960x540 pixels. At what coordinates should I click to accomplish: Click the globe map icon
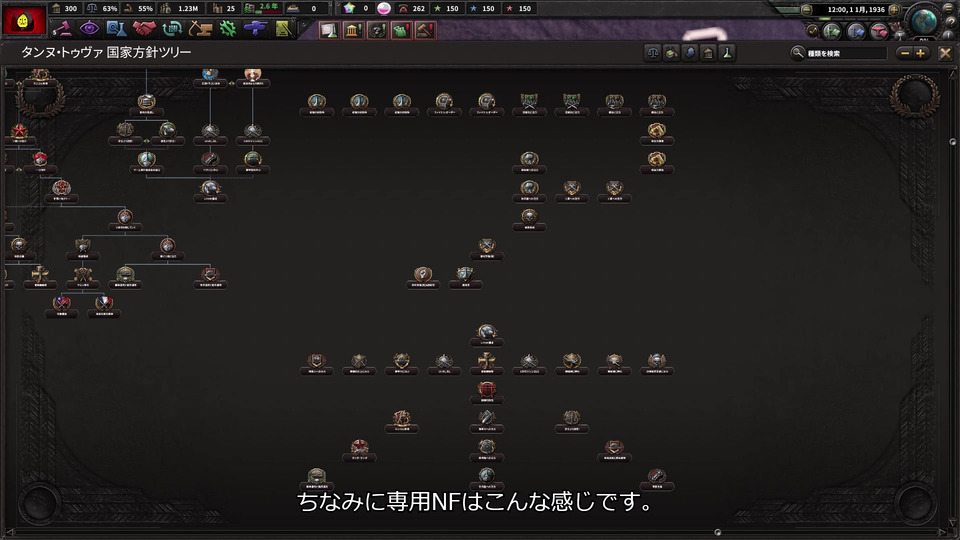pyautogui.click(x=924, y=20)
